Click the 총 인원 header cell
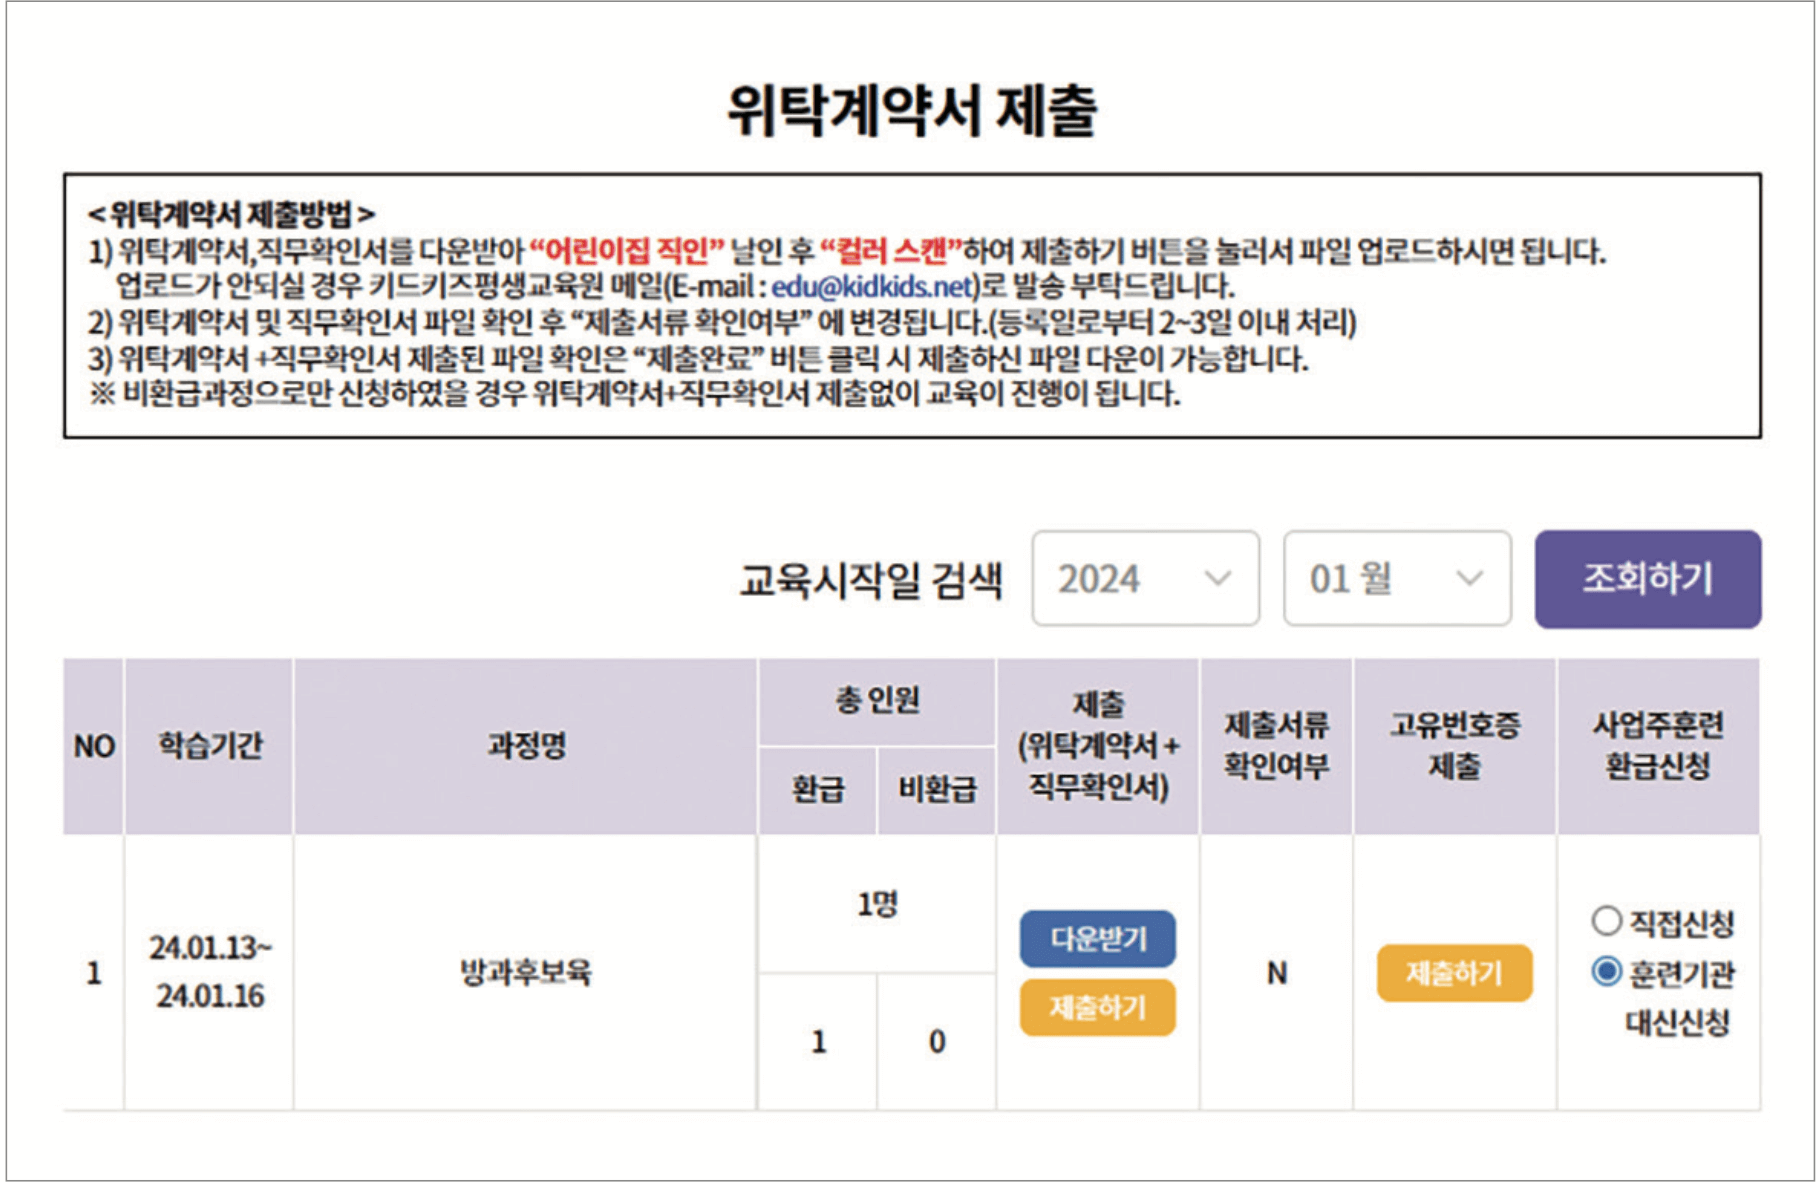1820x1182 pixels. click(x=875, y=697)
